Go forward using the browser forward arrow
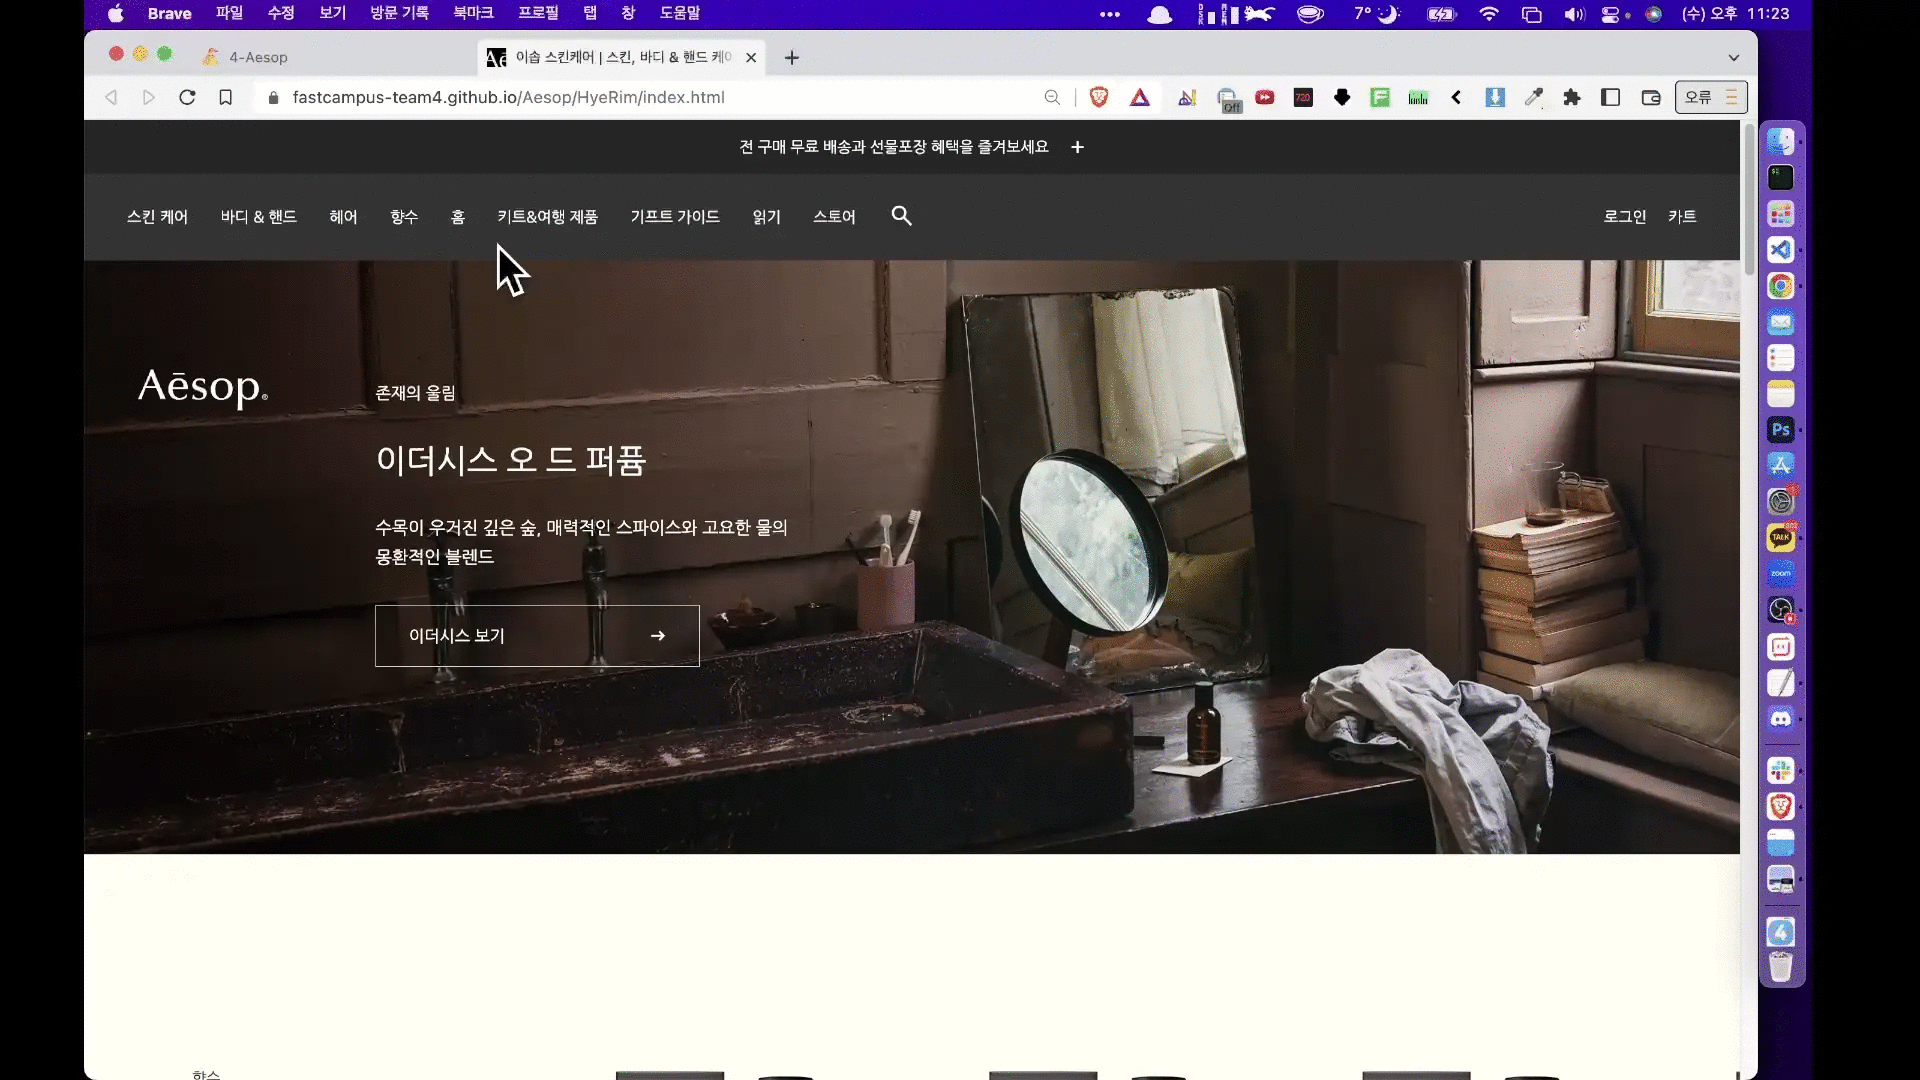This screenshot has width=1920, height=1080. [149, 98]
